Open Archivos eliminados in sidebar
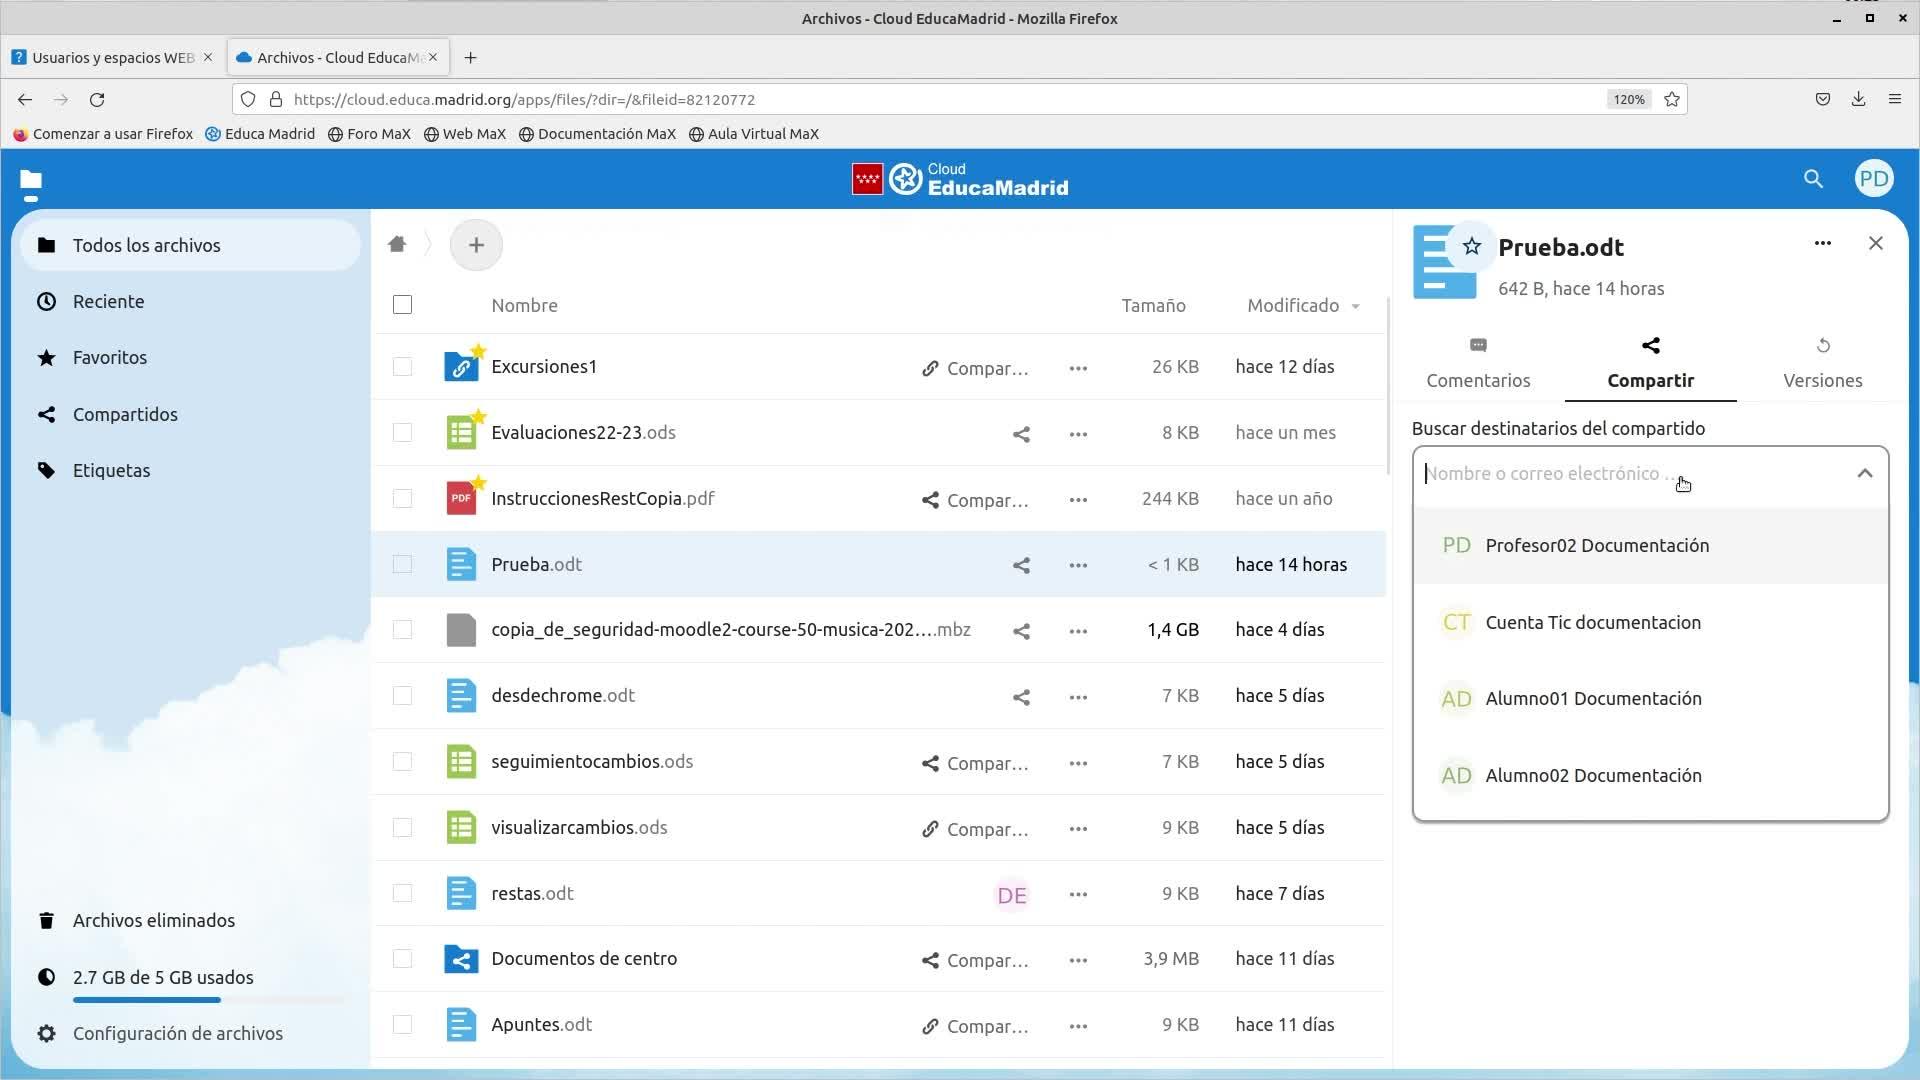Image resolution: width=1920 pixels, height=1080 pixels. (x=153, y=920)
